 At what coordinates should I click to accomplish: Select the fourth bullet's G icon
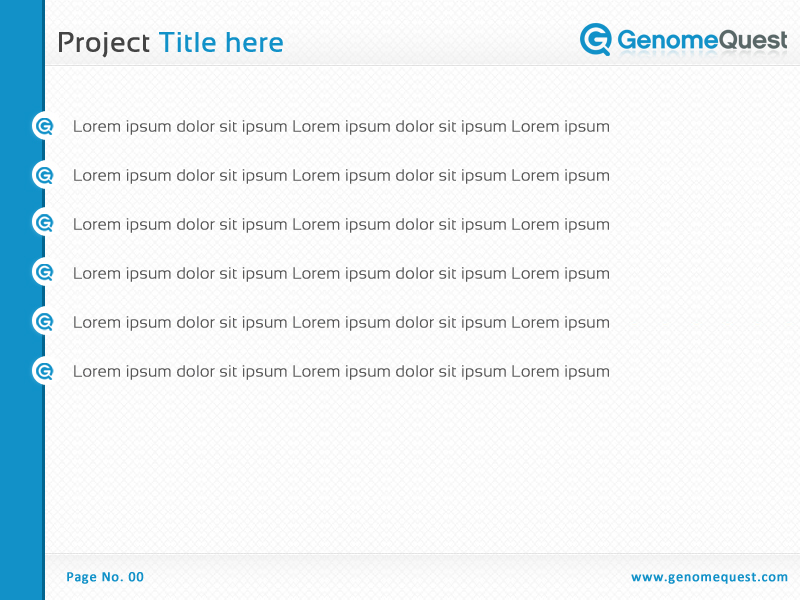(x=44, y=272)
